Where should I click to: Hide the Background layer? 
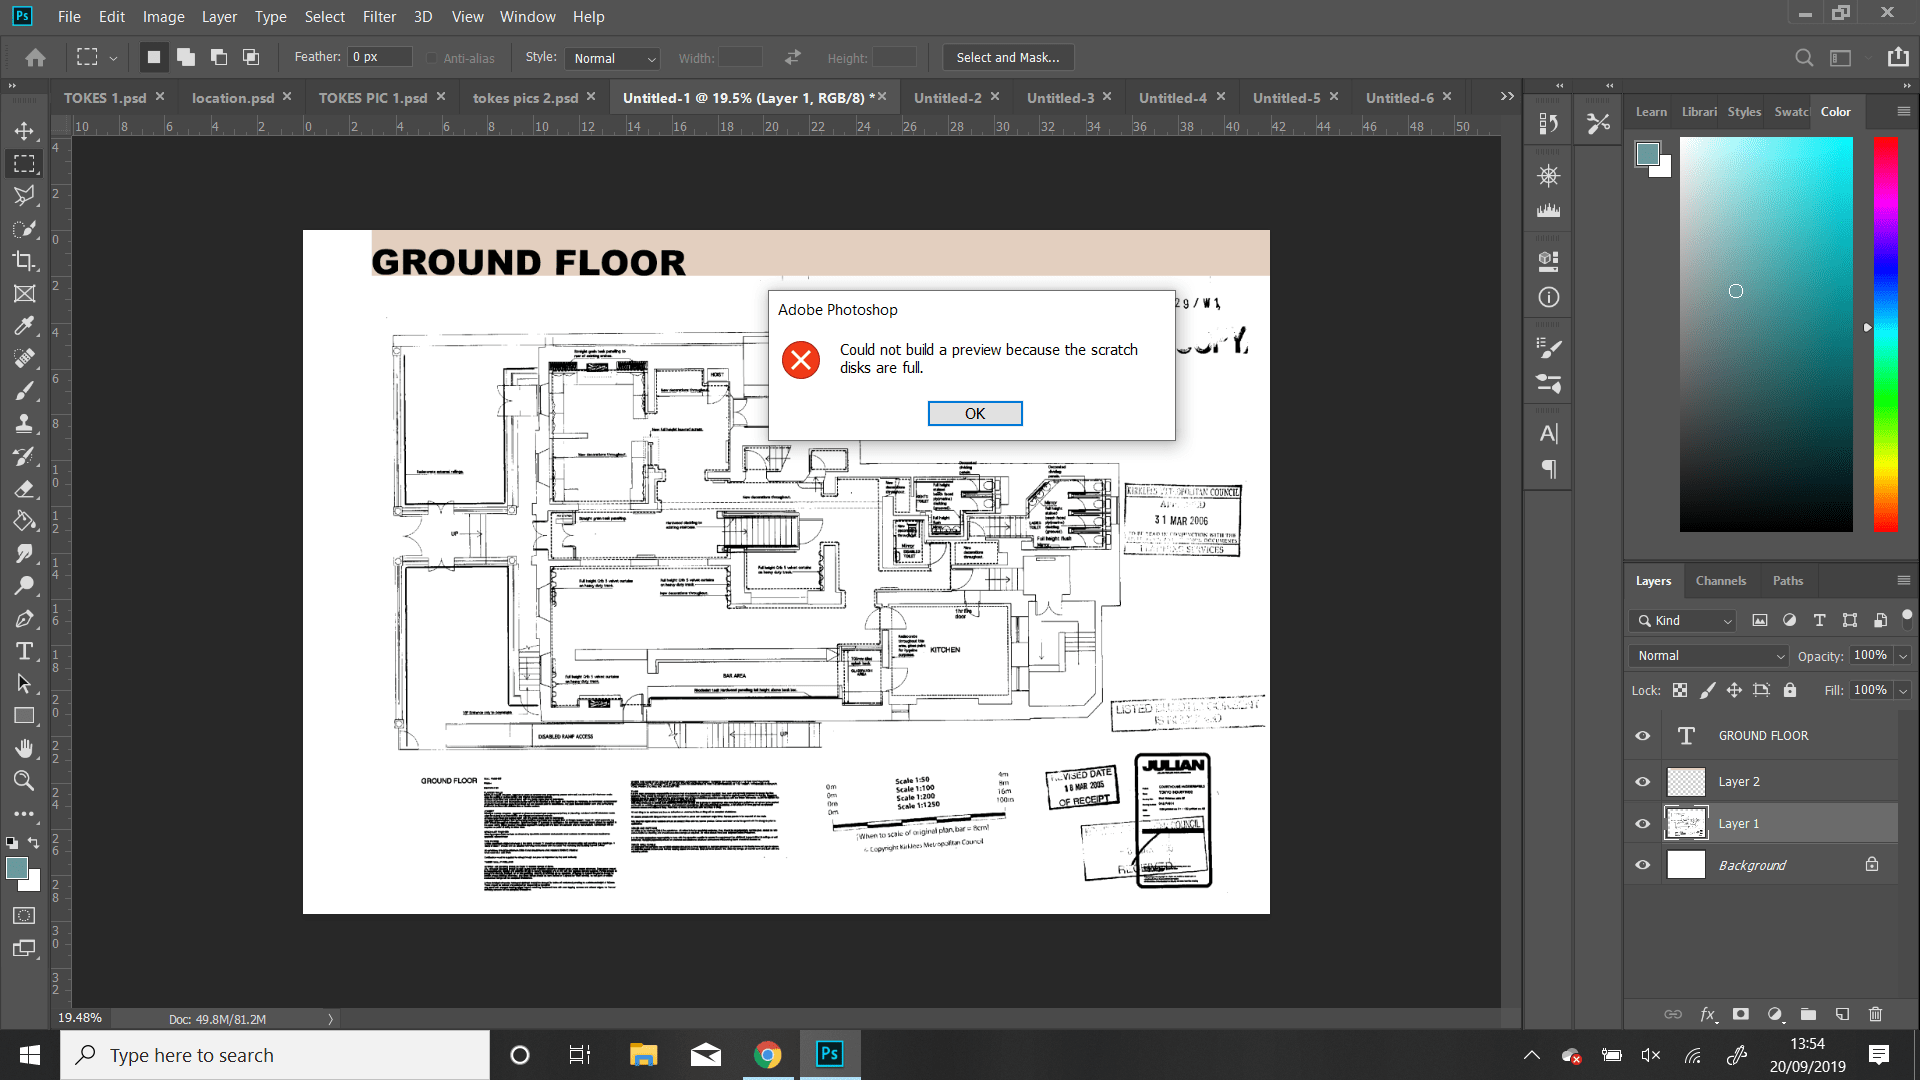click(x=1641, y=864)
